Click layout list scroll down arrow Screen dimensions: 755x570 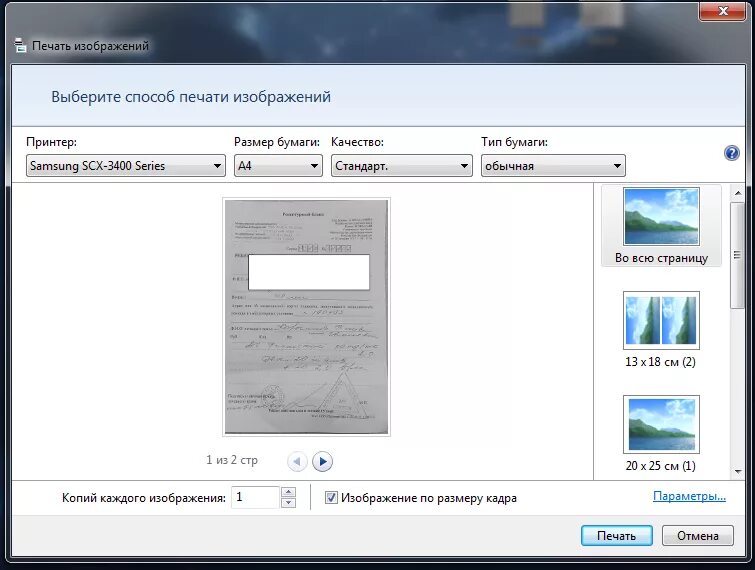click(x=738, y=472)
